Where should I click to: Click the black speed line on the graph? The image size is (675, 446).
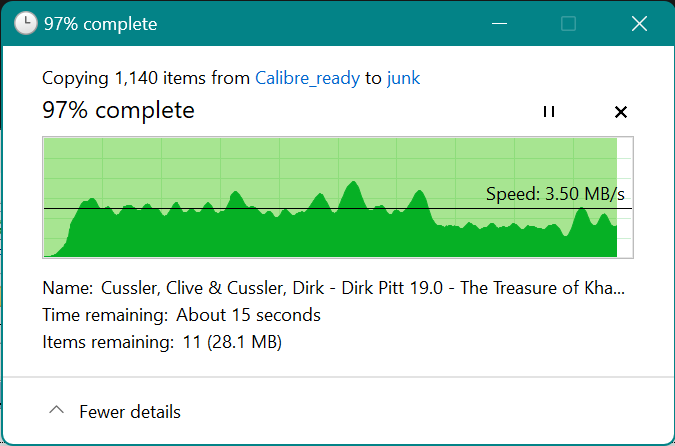point(250,208)
